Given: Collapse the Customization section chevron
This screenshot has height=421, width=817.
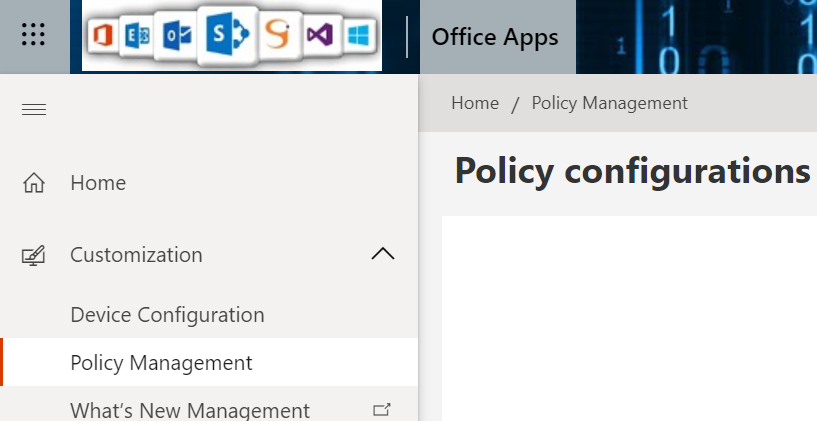Looking at the screenshot, I should coord(382,254).
